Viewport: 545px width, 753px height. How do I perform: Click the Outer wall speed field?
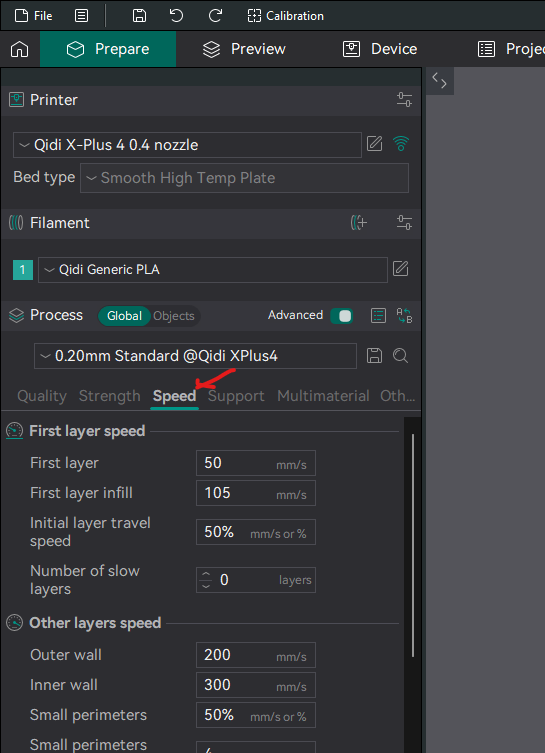tap(256, 655)
